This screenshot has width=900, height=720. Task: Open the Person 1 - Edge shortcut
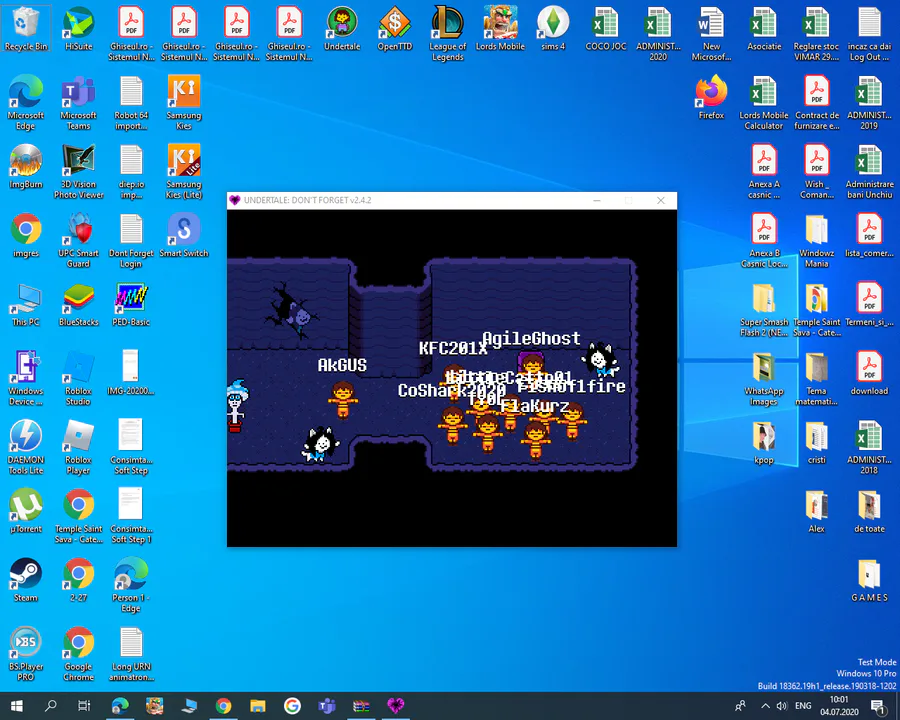click(131, 584)
